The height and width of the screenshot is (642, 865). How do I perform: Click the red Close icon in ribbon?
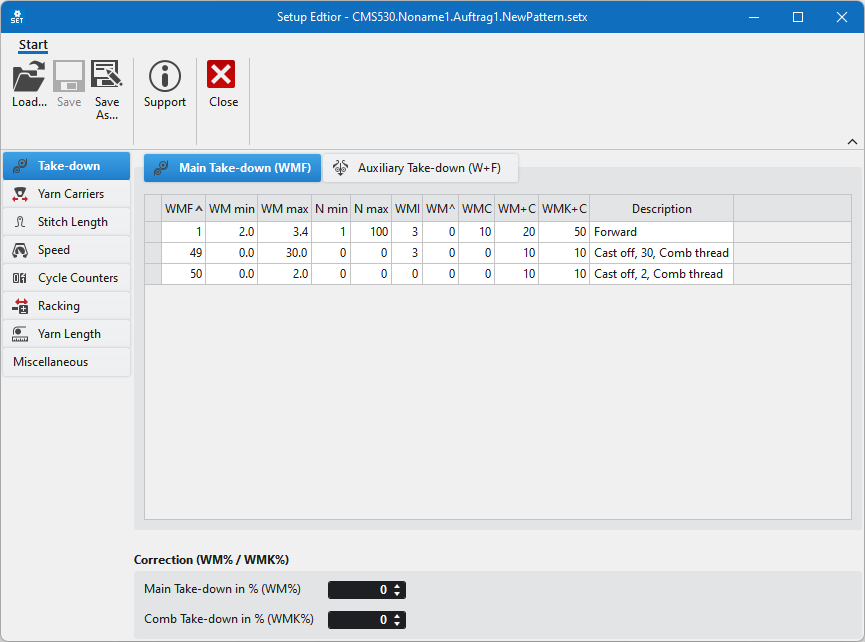222,77
